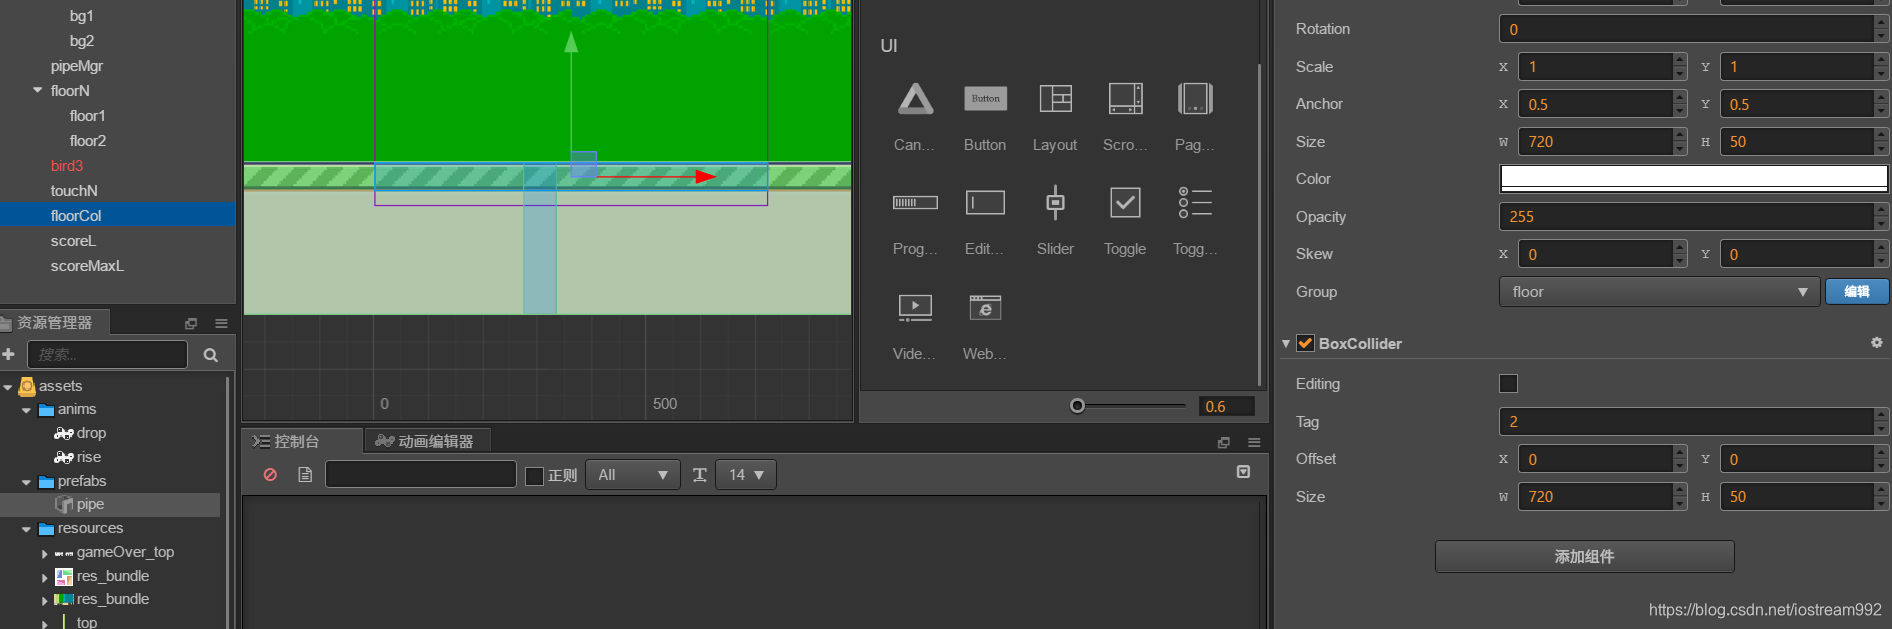Screen dimensions: 1892x629
Task: Pick the Toggle UI component icon
Action: 1125,203
